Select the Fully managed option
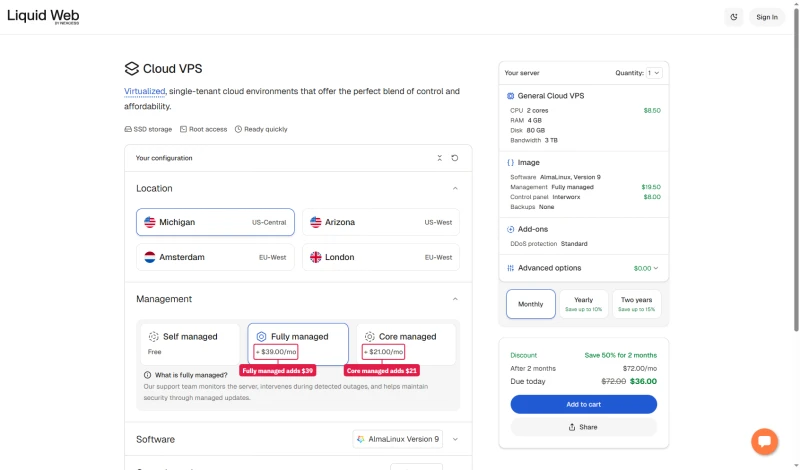The width and height of the screenshot is (800, 470). pyautogui.click(x=298, y=344)
